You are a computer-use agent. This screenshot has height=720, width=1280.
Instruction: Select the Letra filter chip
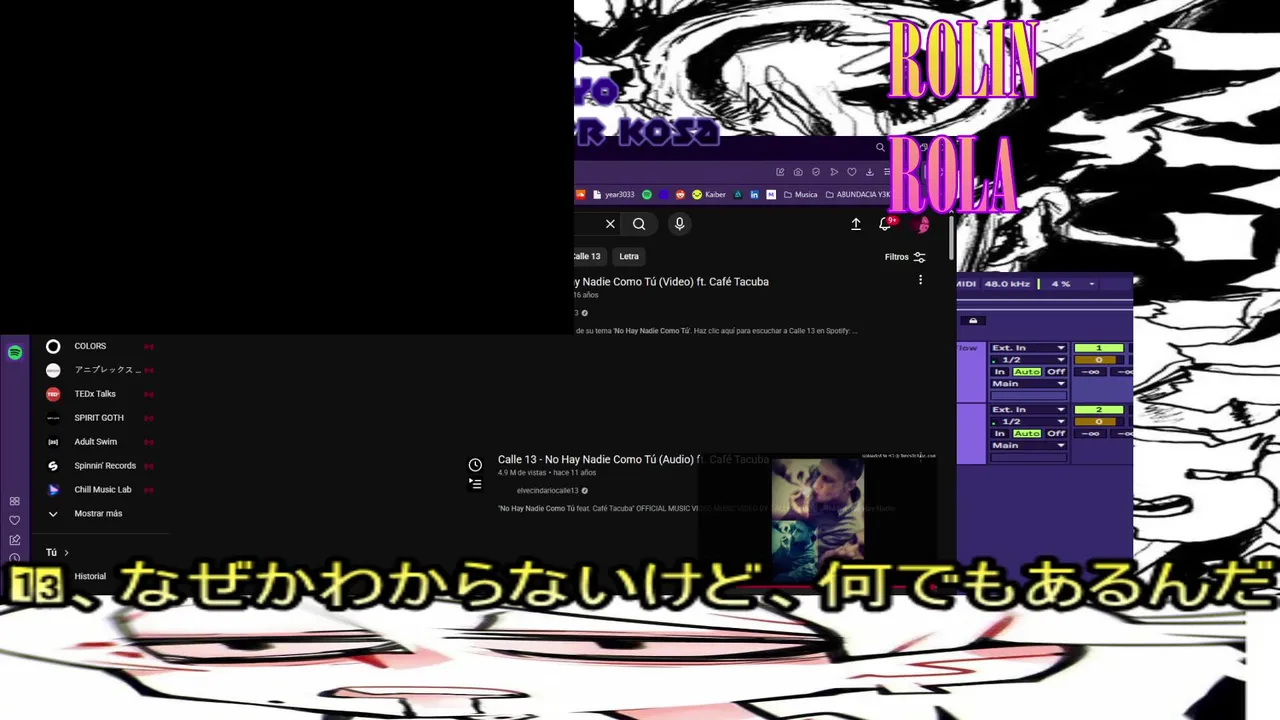(x=629, y=256)
